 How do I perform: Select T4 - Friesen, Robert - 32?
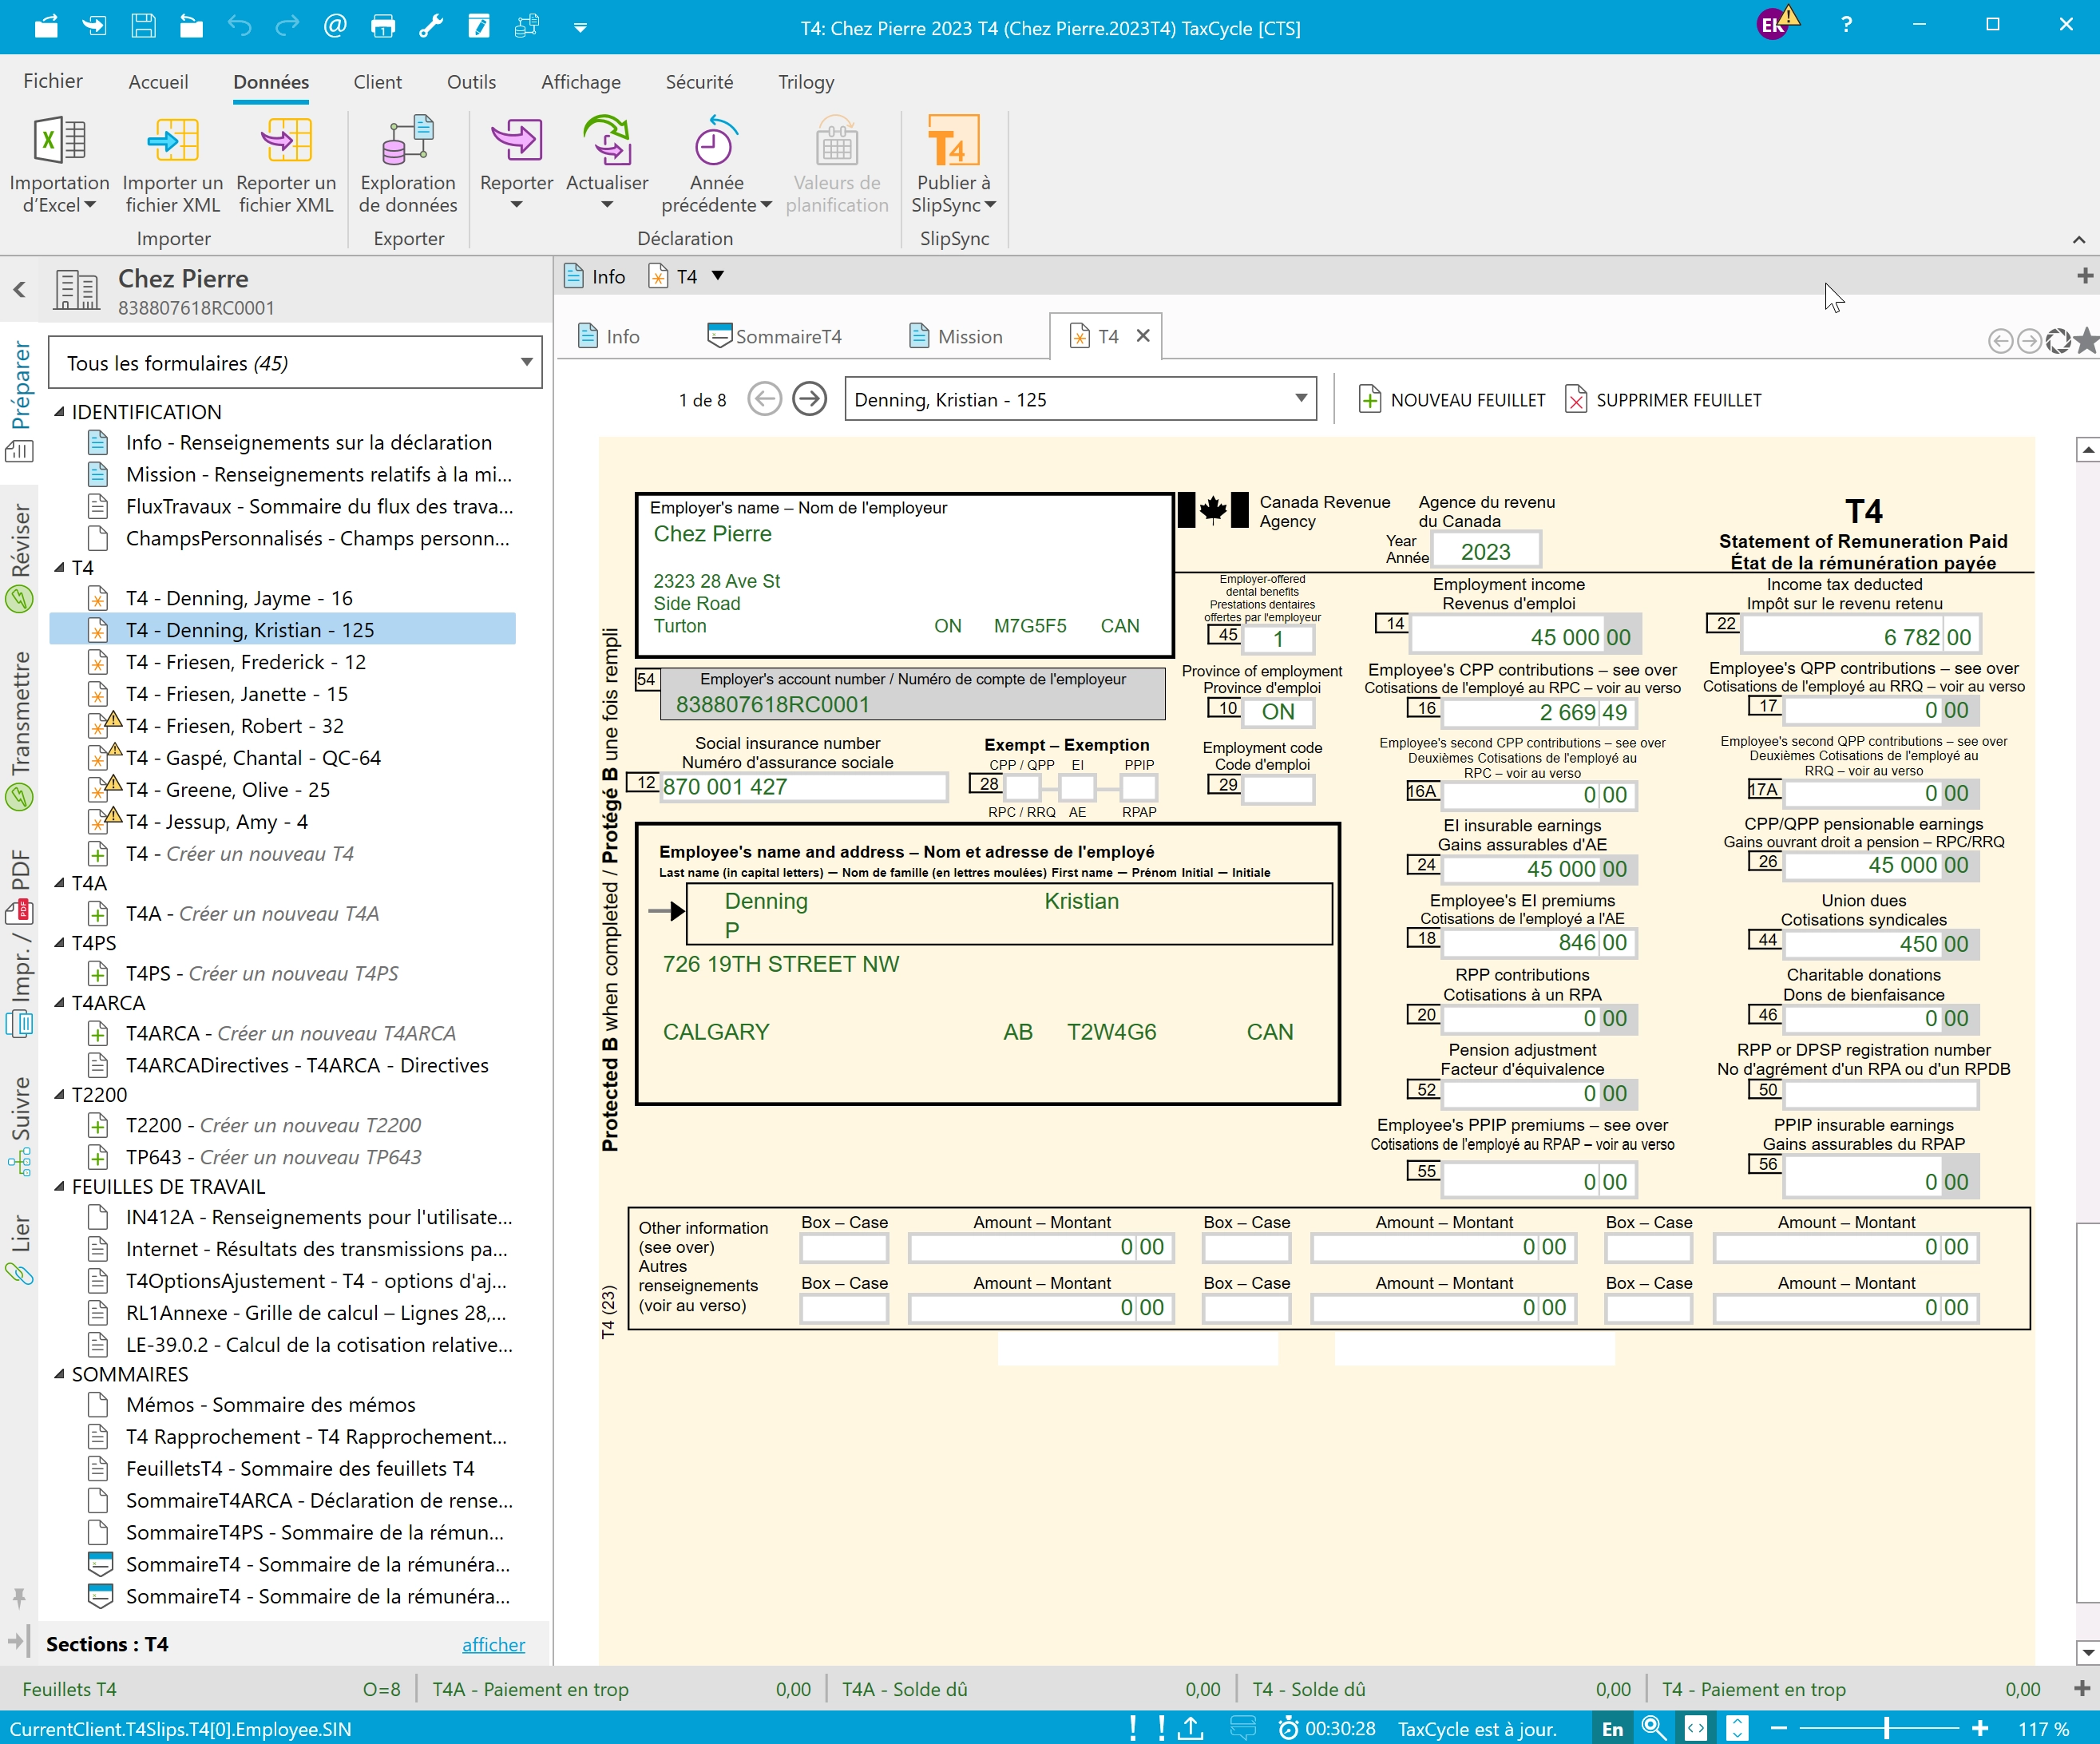point(234,726)
